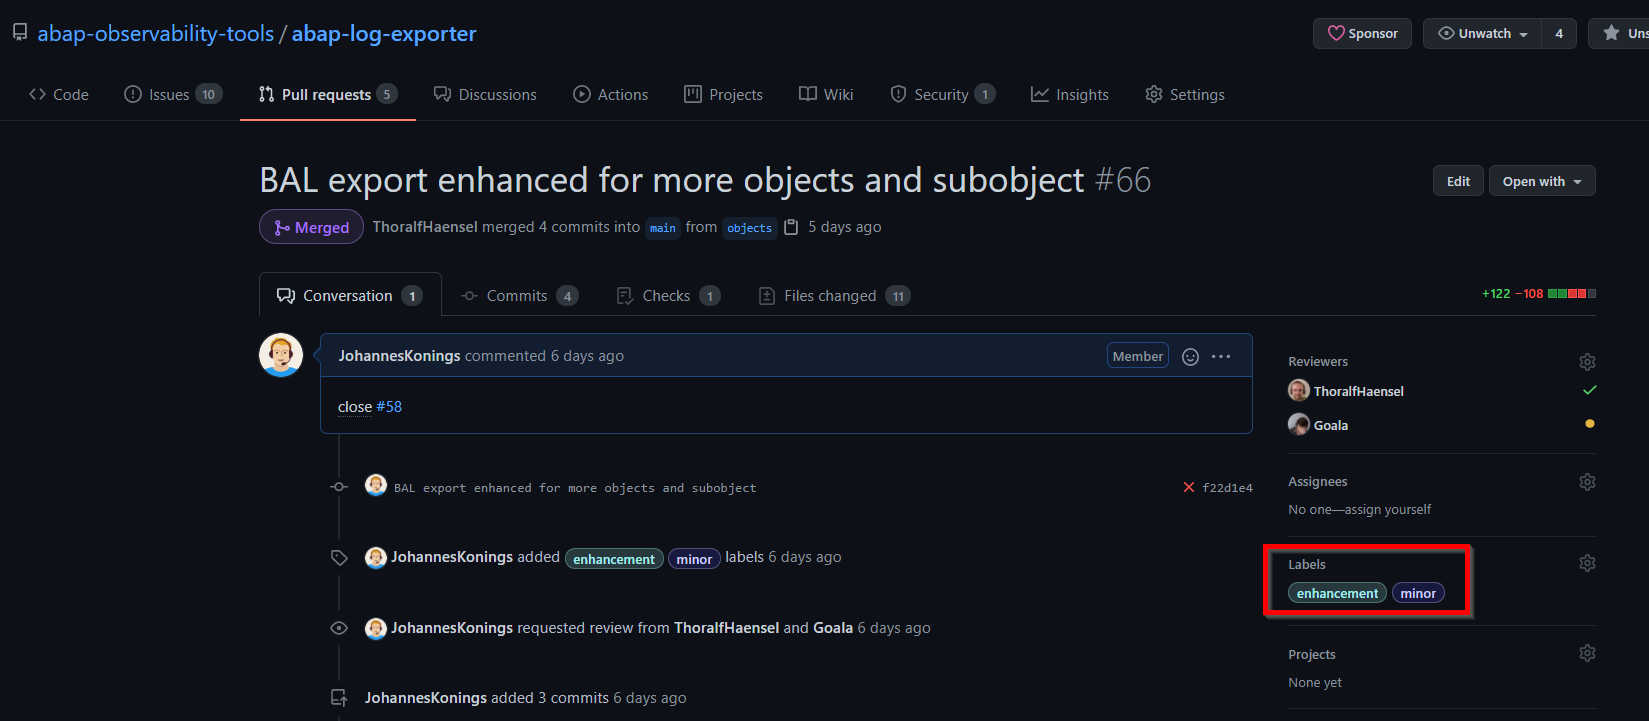Click the repository book icon top left
This screenshot has height=721, width=1649.
pos(19,30)
